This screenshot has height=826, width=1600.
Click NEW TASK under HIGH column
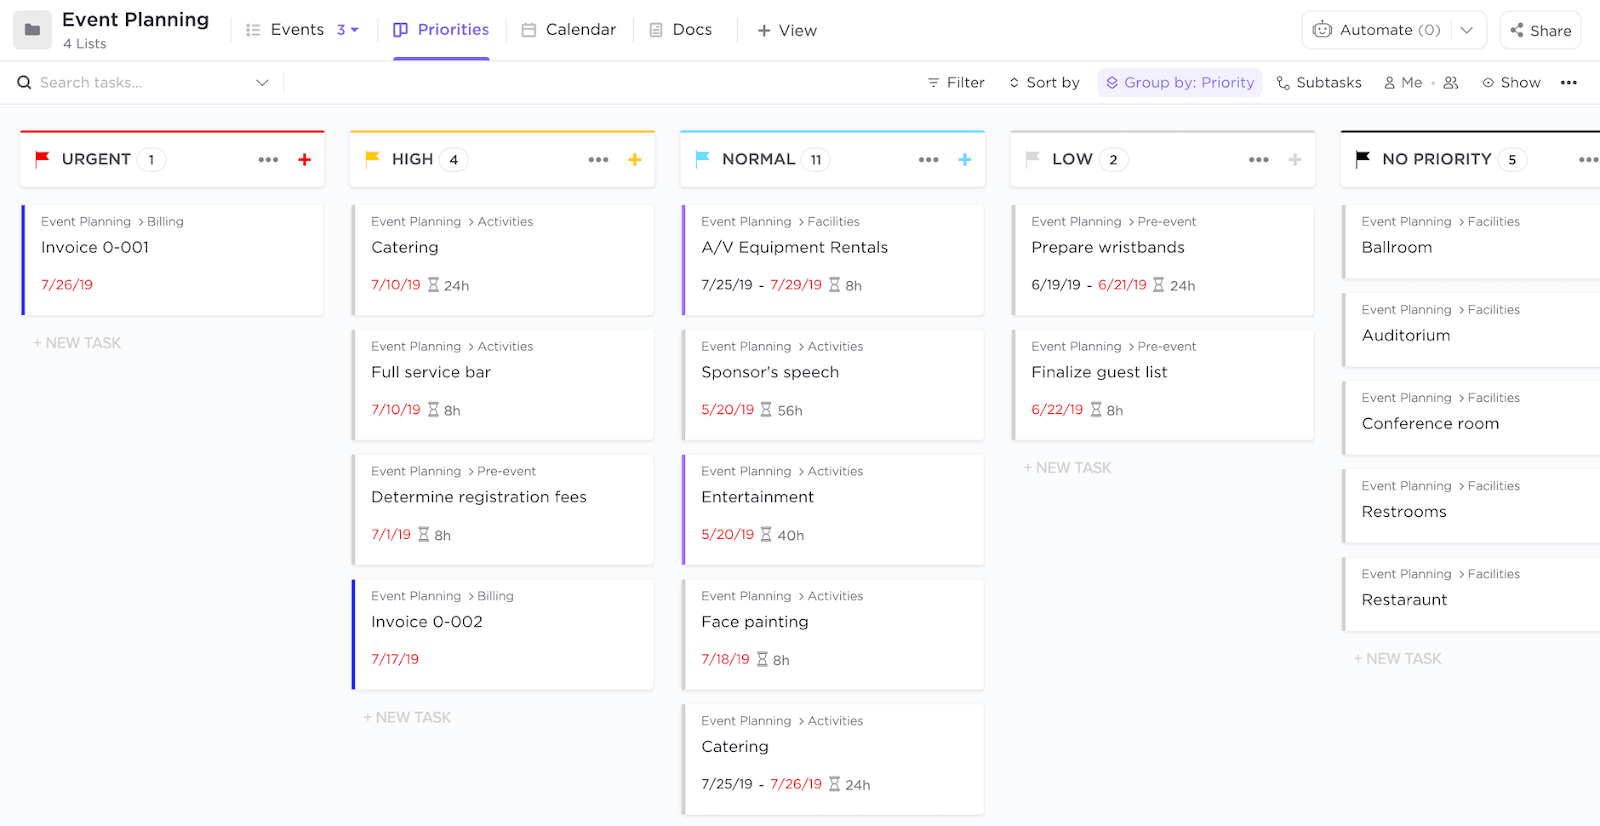pos(407,718)
